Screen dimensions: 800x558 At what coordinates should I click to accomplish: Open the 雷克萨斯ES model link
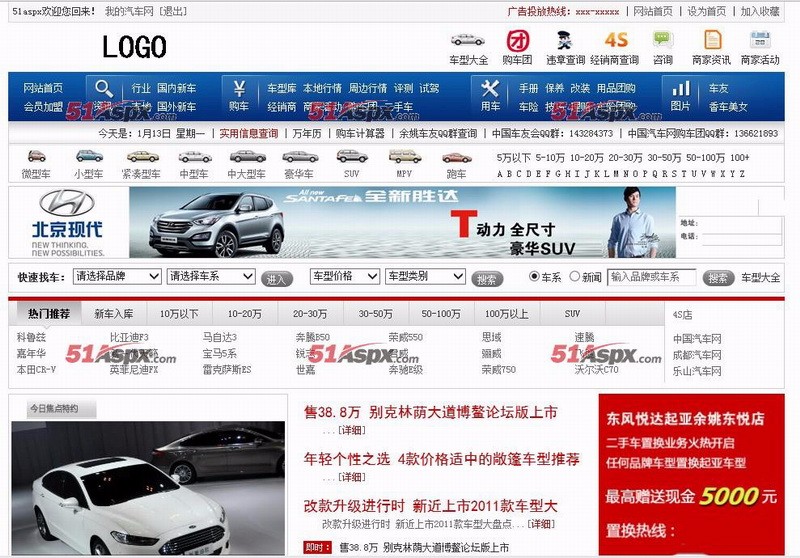click(227, 369)
